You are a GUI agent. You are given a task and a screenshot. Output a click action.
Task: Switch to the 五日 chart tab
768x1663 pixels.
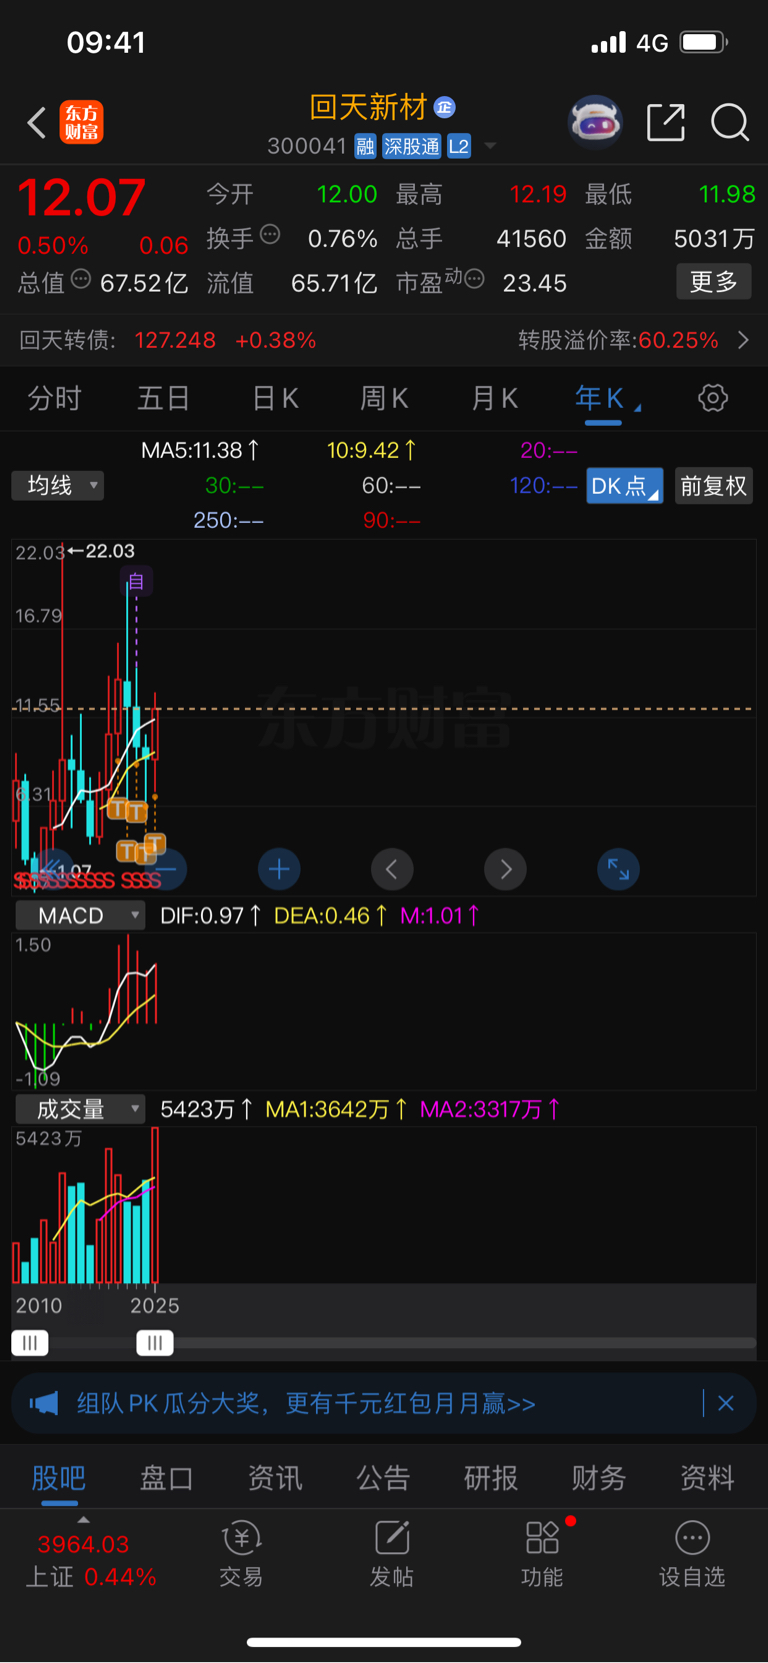[x=164, y=399]
